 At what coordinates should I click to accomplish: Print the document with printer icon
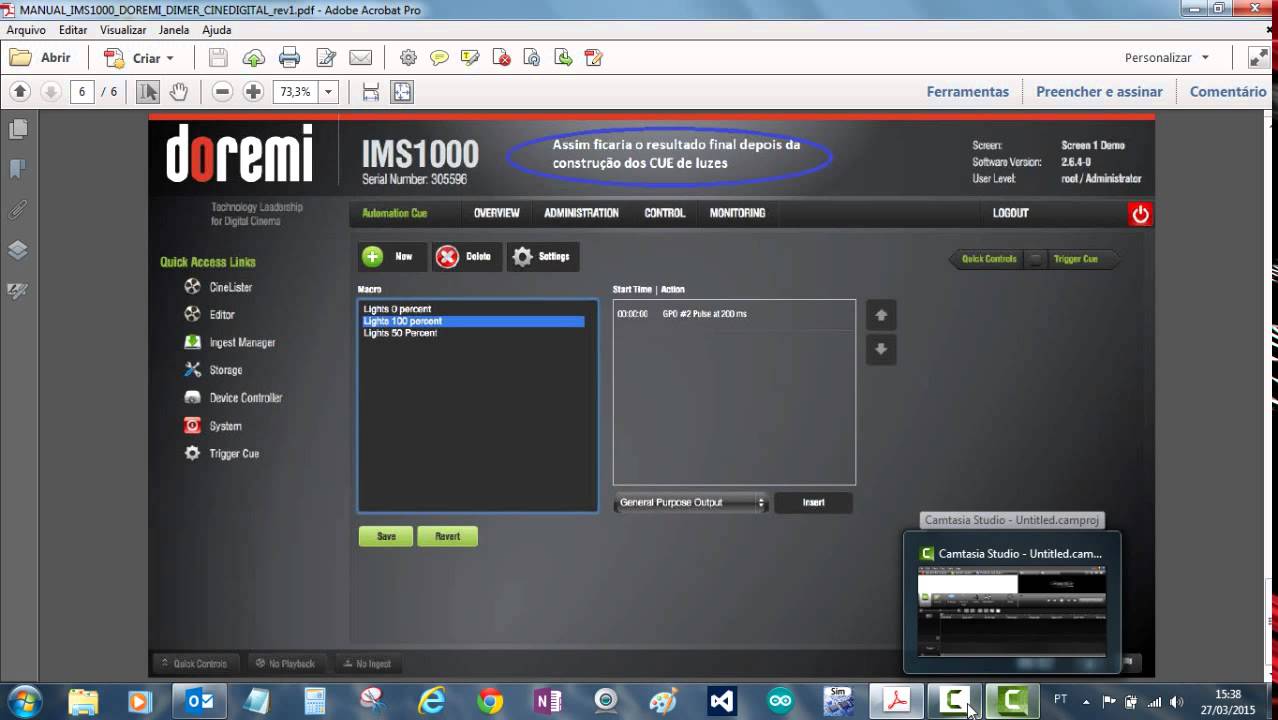[x=290, y=58]
